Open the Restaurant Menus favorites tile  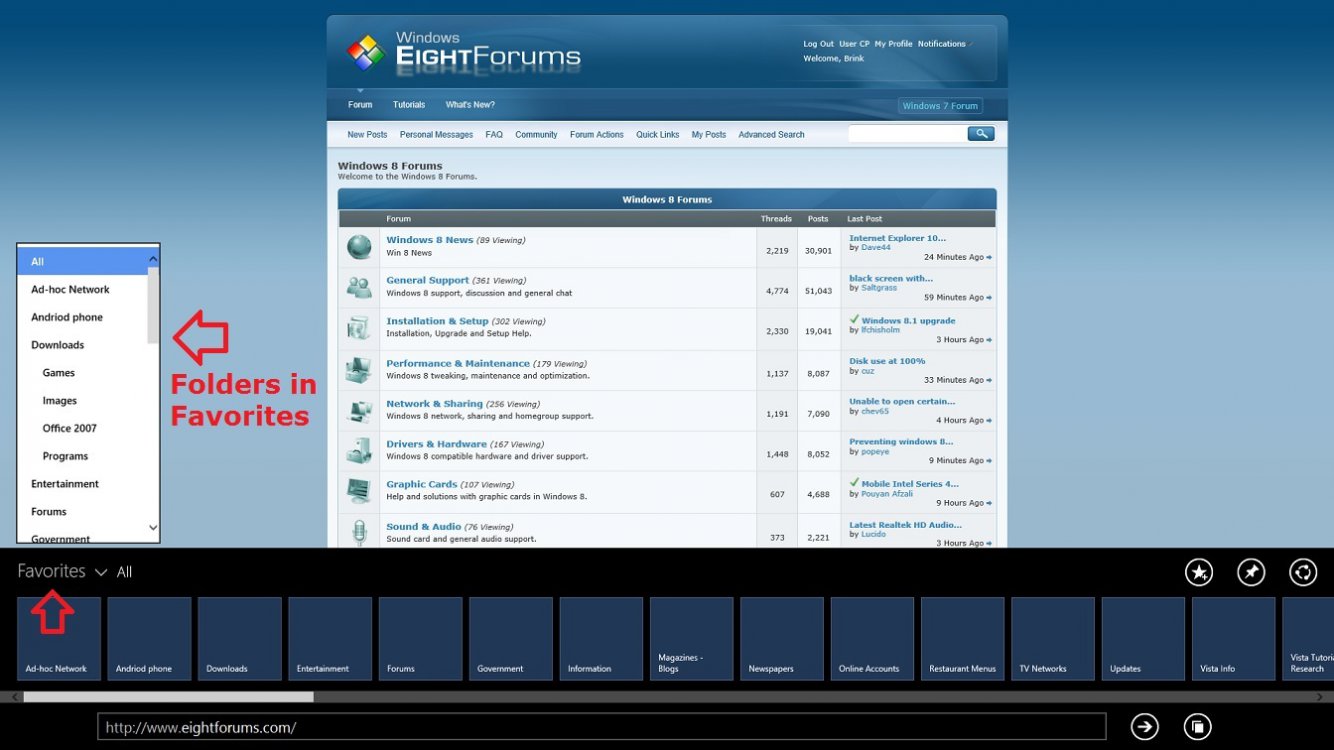coord(962,639)
